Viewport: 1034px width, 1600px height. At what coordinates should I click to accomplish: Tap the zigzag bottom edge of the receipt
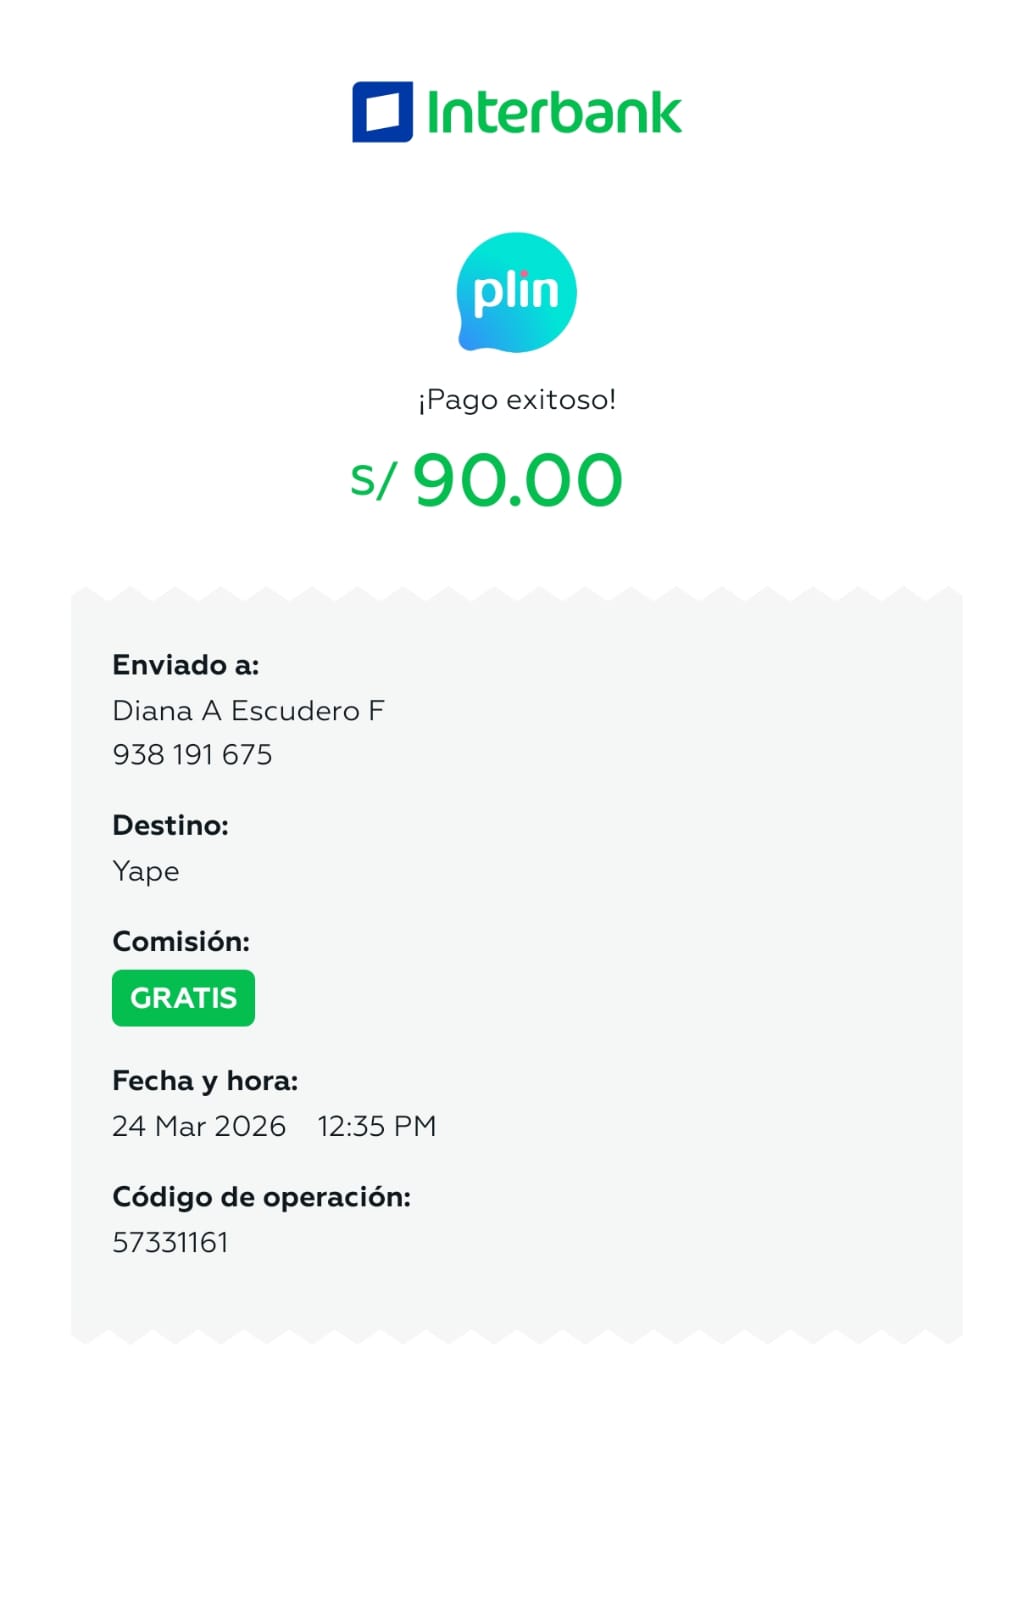tap(516, 1336)
